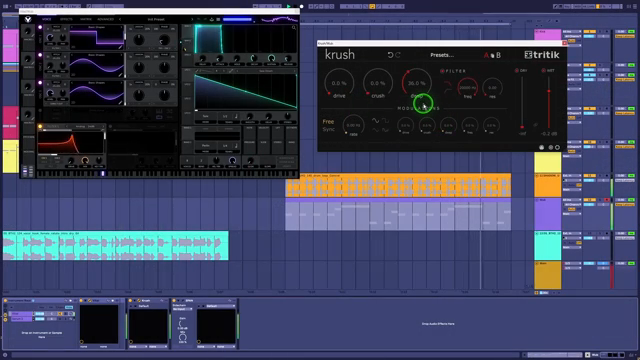Image resolution: width=640 pixels, height=360 pixels.
Task: Open Vital LFO sync tempo 1/2 selector
Action: coord(225,116)
